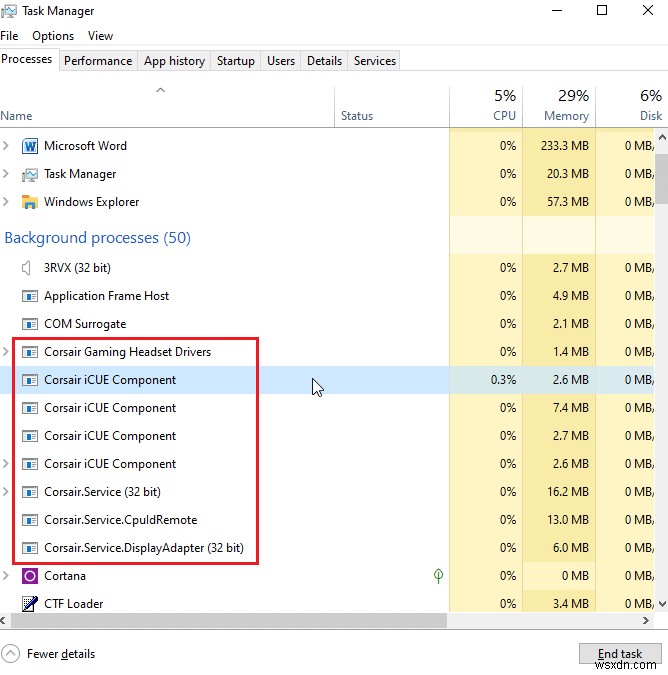Switch to the Services tab

(374, 61)
